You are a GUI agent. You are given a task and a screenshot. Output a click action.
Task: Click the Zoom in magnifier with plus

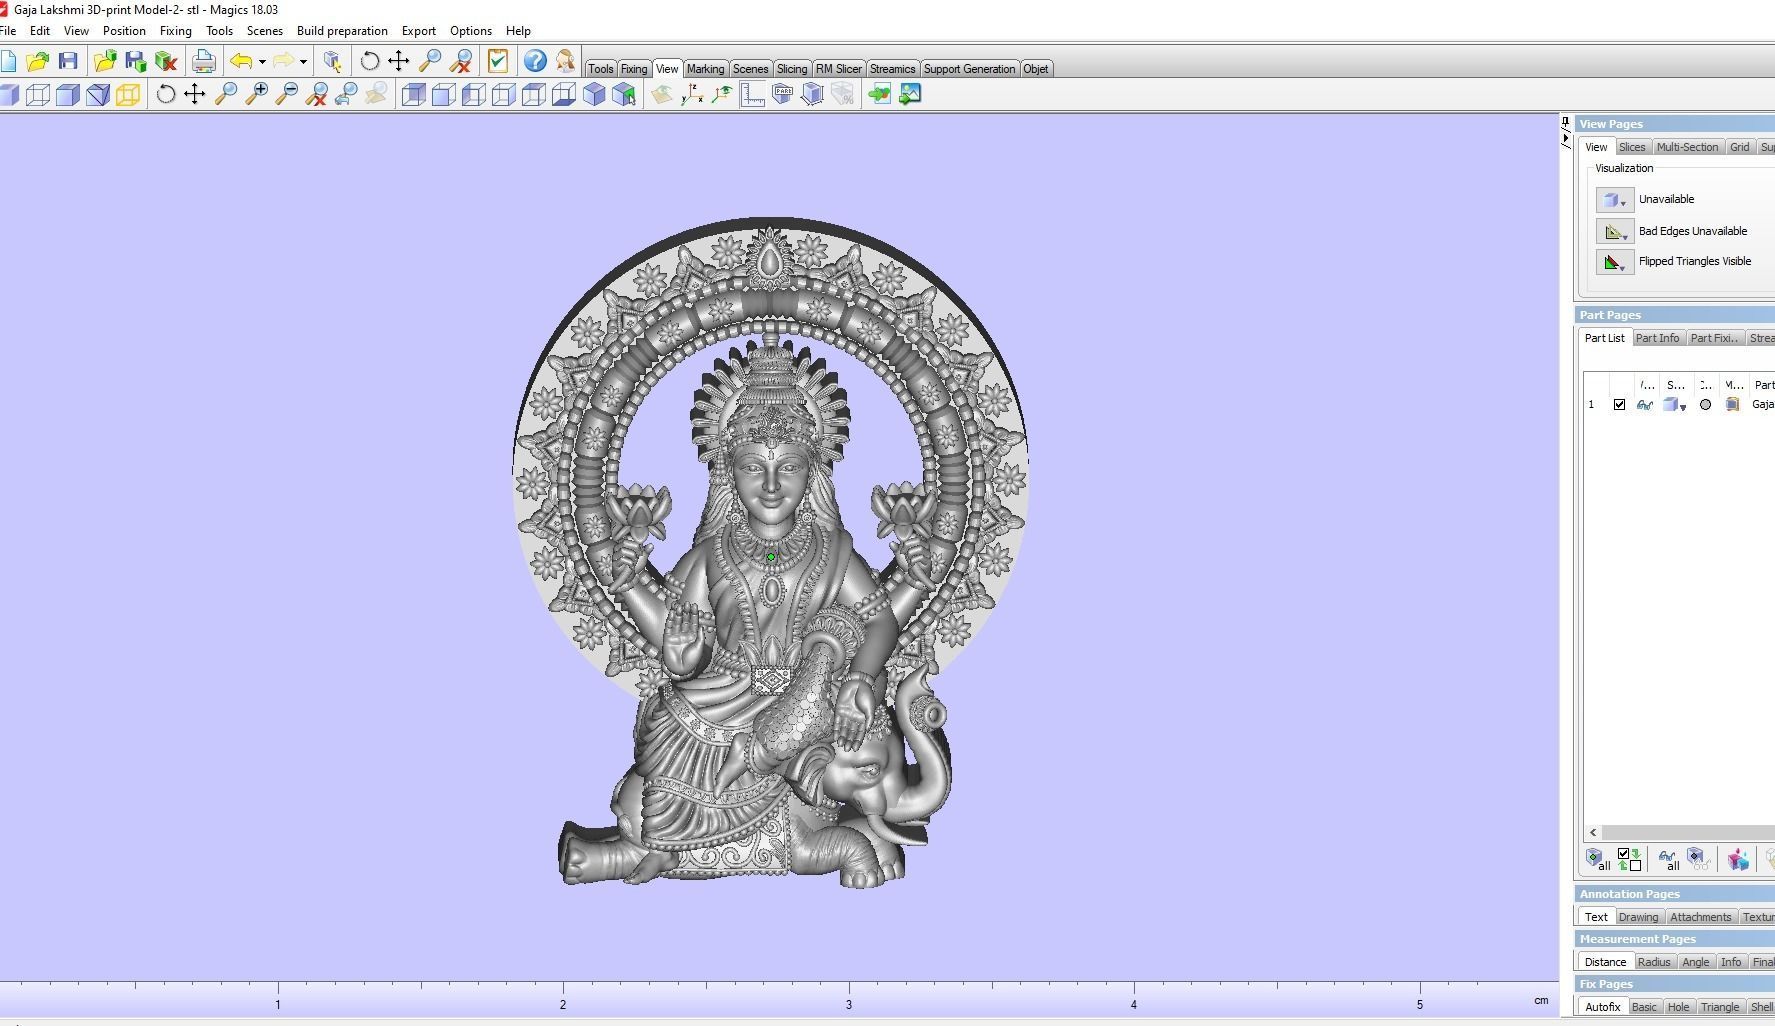[x=257, y=95]
